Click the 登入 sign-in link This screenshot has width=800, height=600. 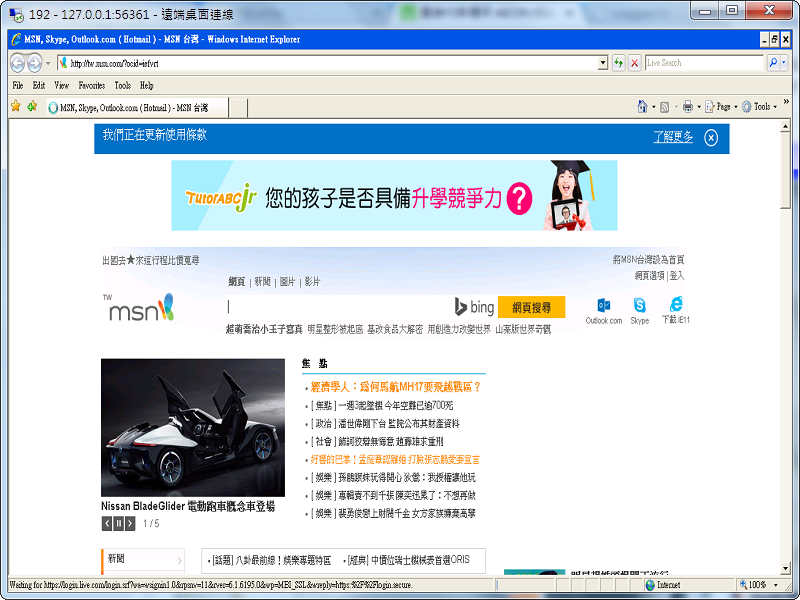[677, 276]
